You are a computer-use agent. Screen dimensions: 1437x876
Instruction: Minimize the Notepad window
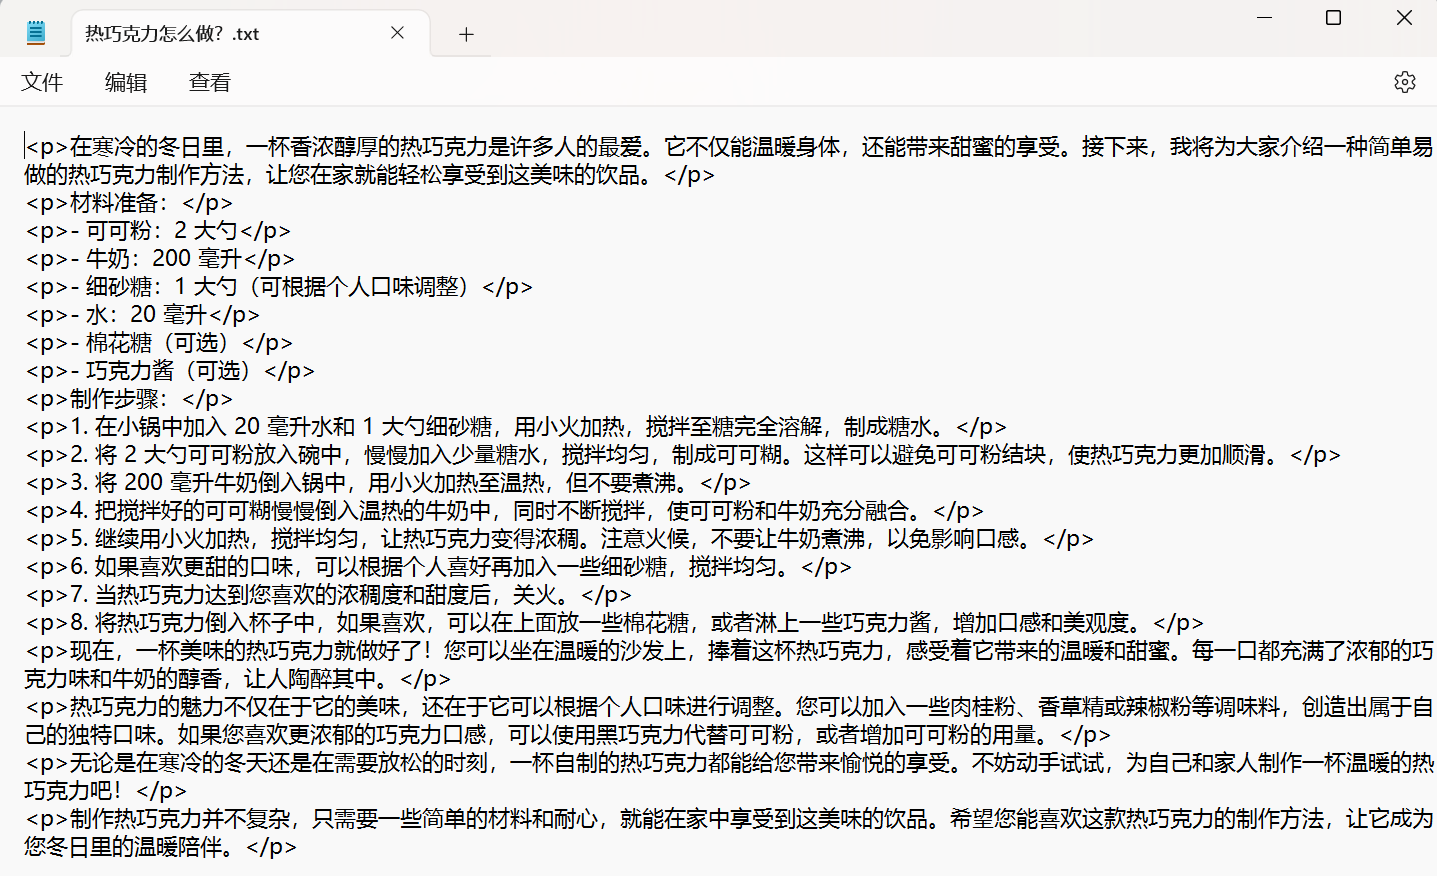[x=1264, y=18]
